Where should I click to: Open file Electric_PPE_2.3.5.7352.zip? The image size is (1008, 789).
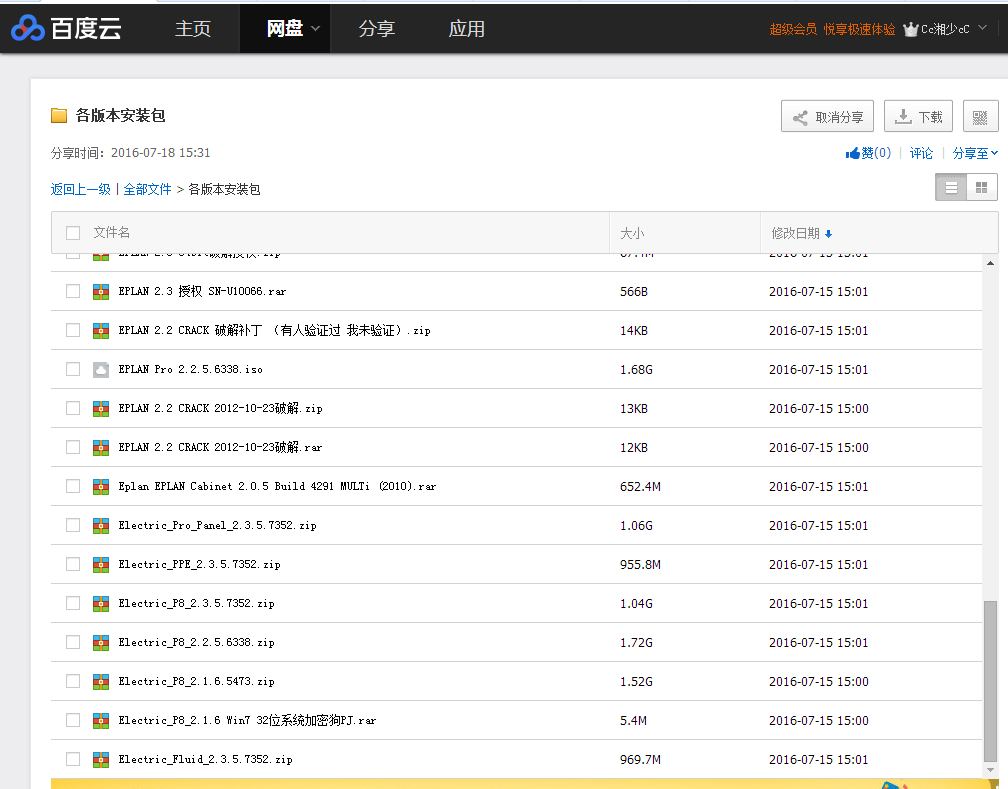click(x=199, y=565)
